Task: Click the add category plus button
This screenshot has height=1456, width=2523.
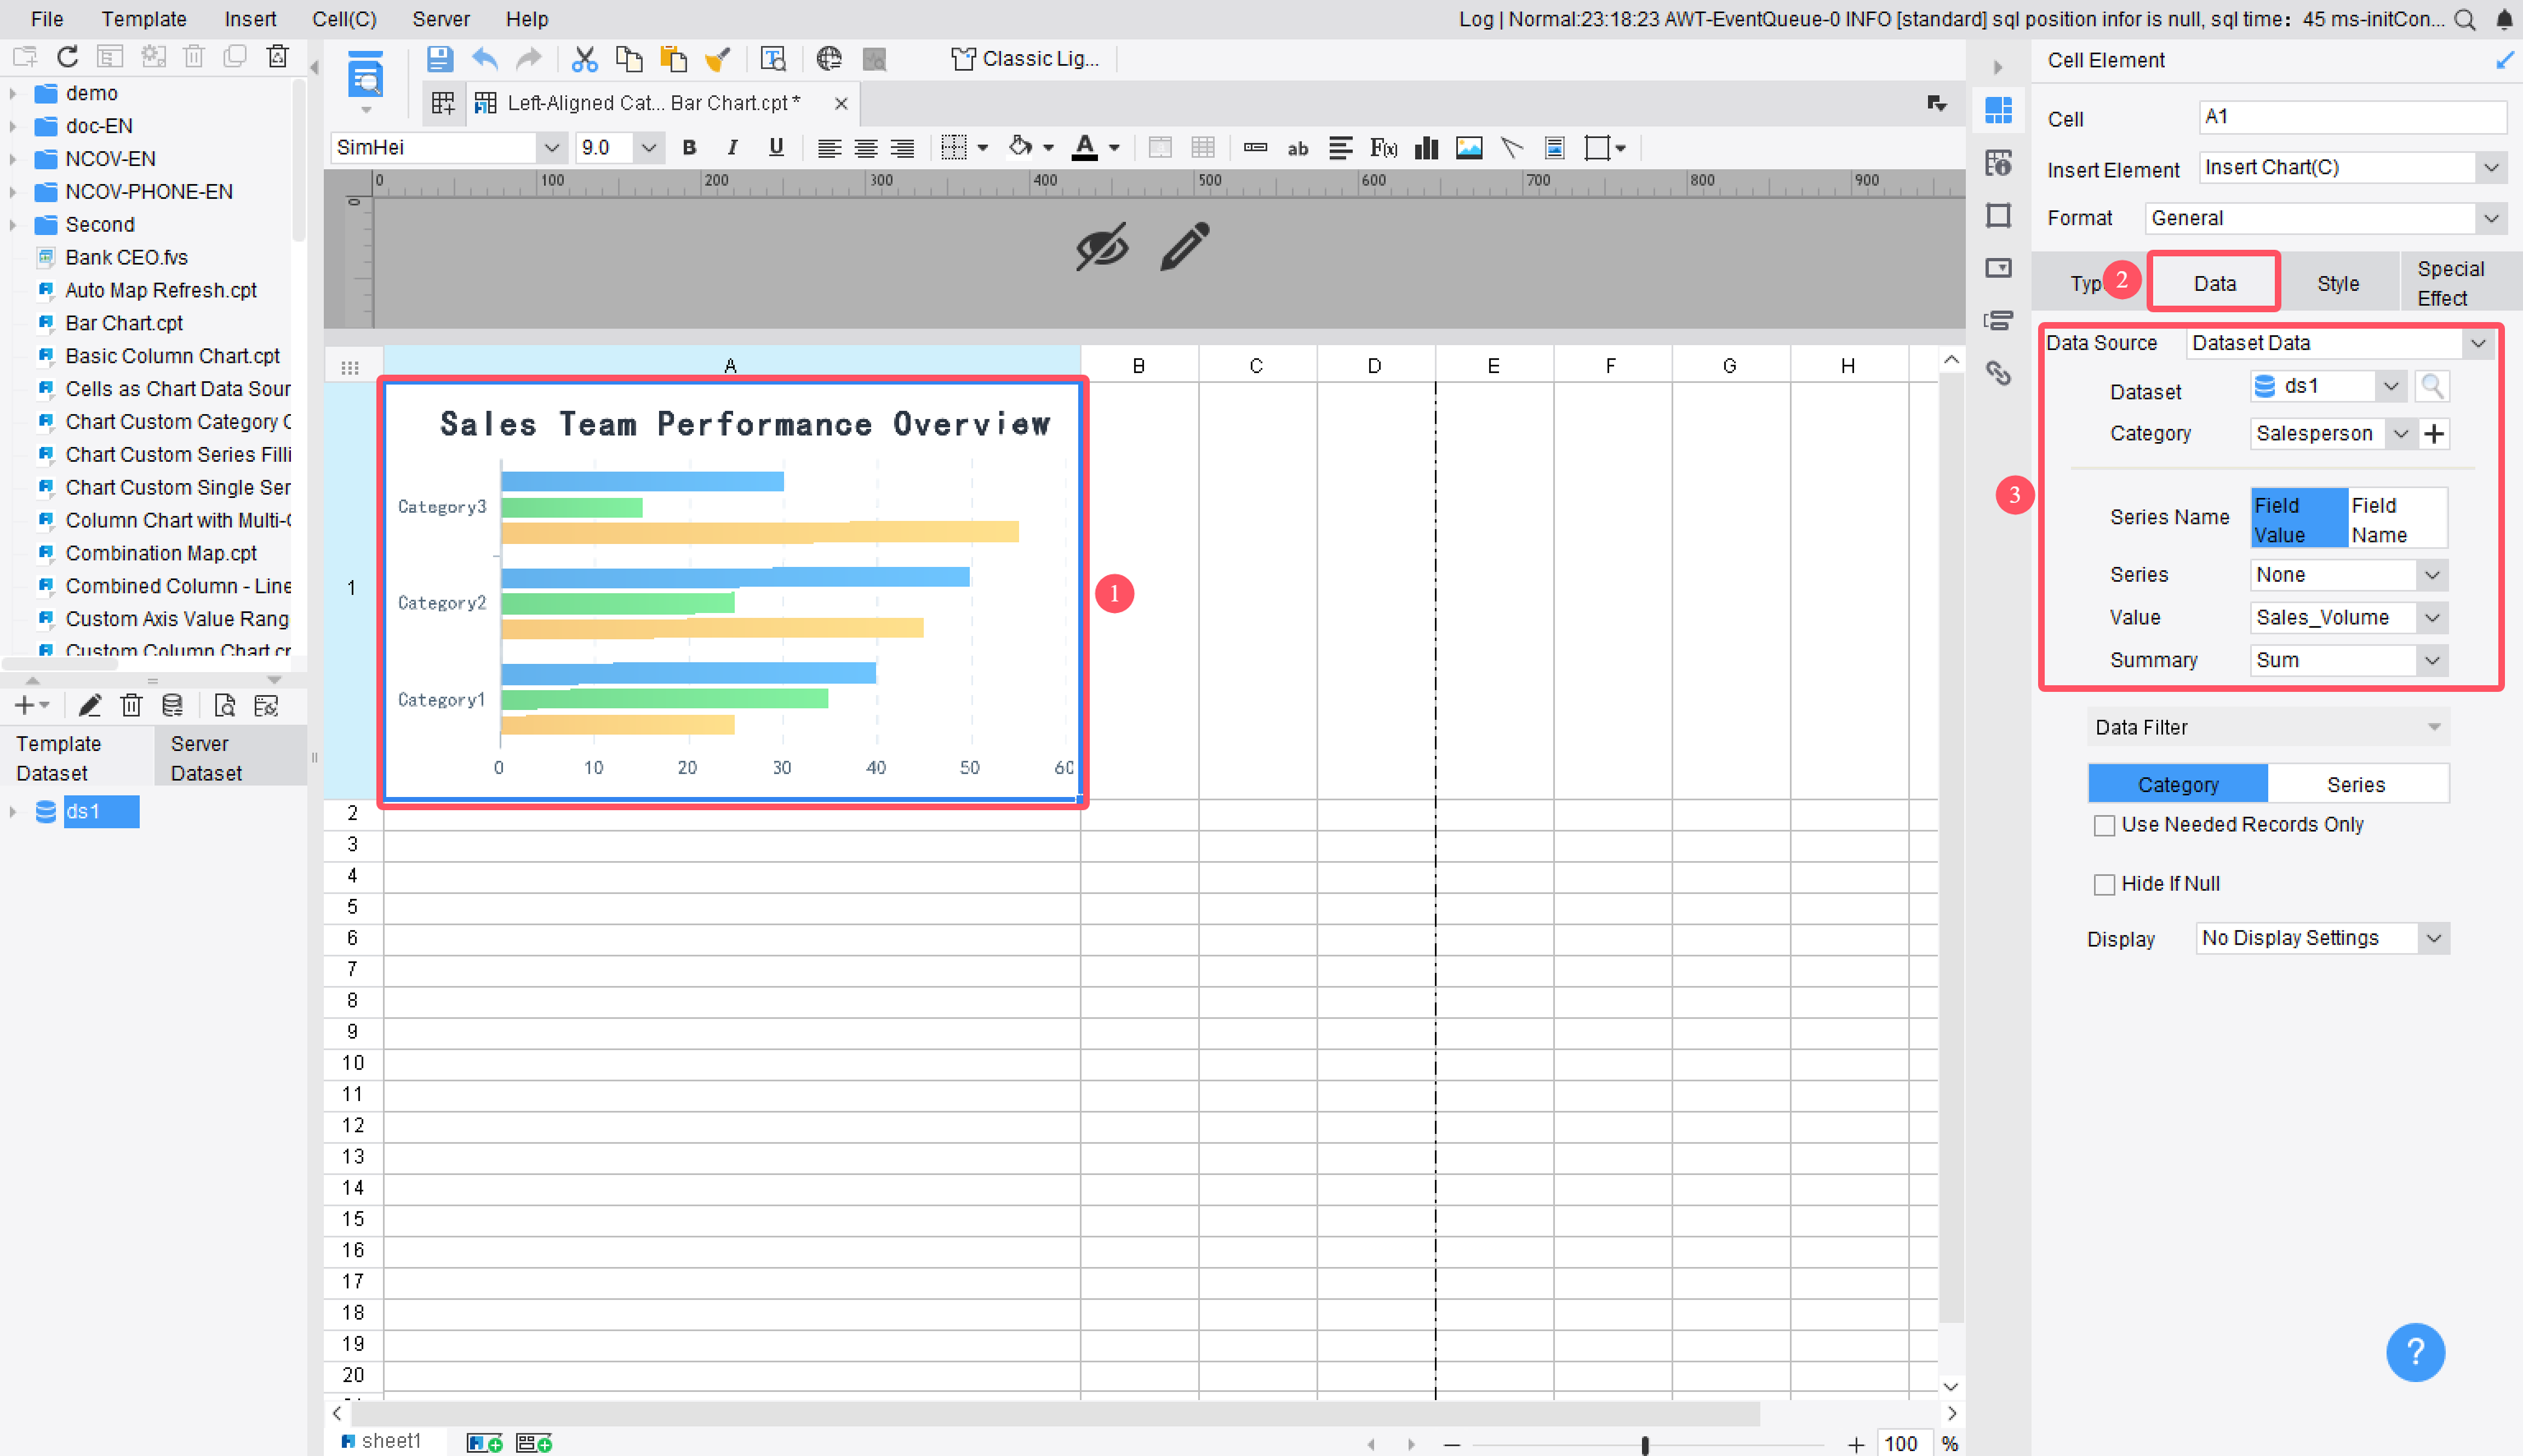Action: coord(2434,434)
